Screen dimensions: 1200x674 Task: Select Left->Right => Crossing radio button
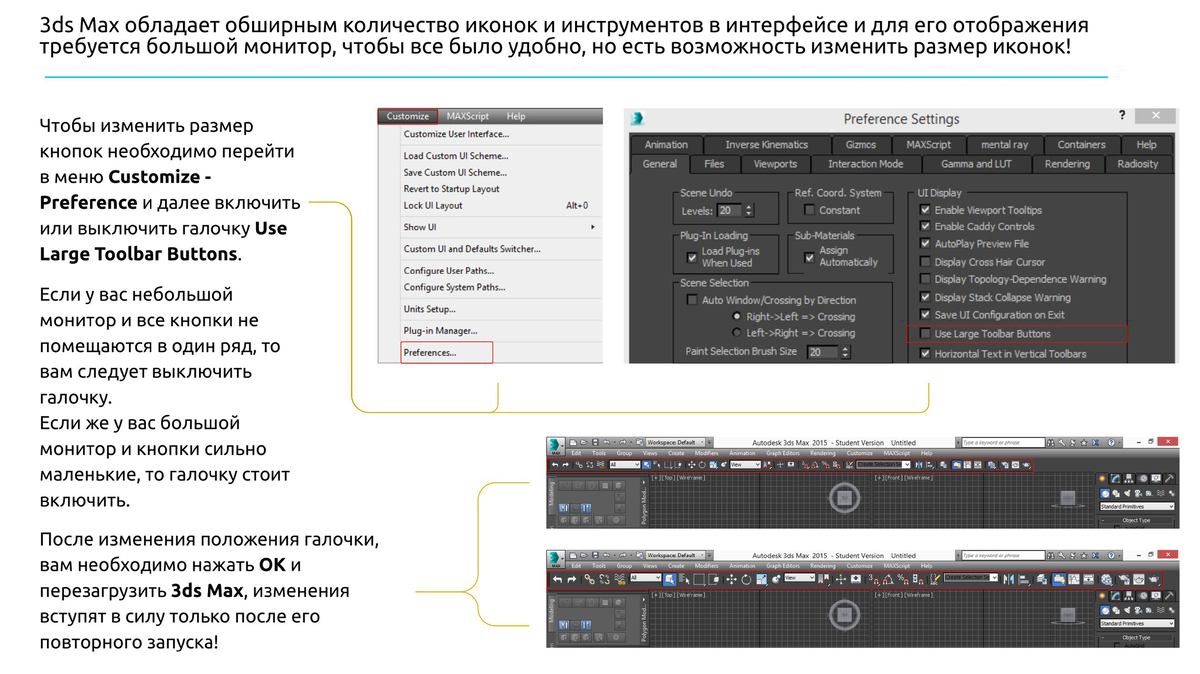[737, 333]
